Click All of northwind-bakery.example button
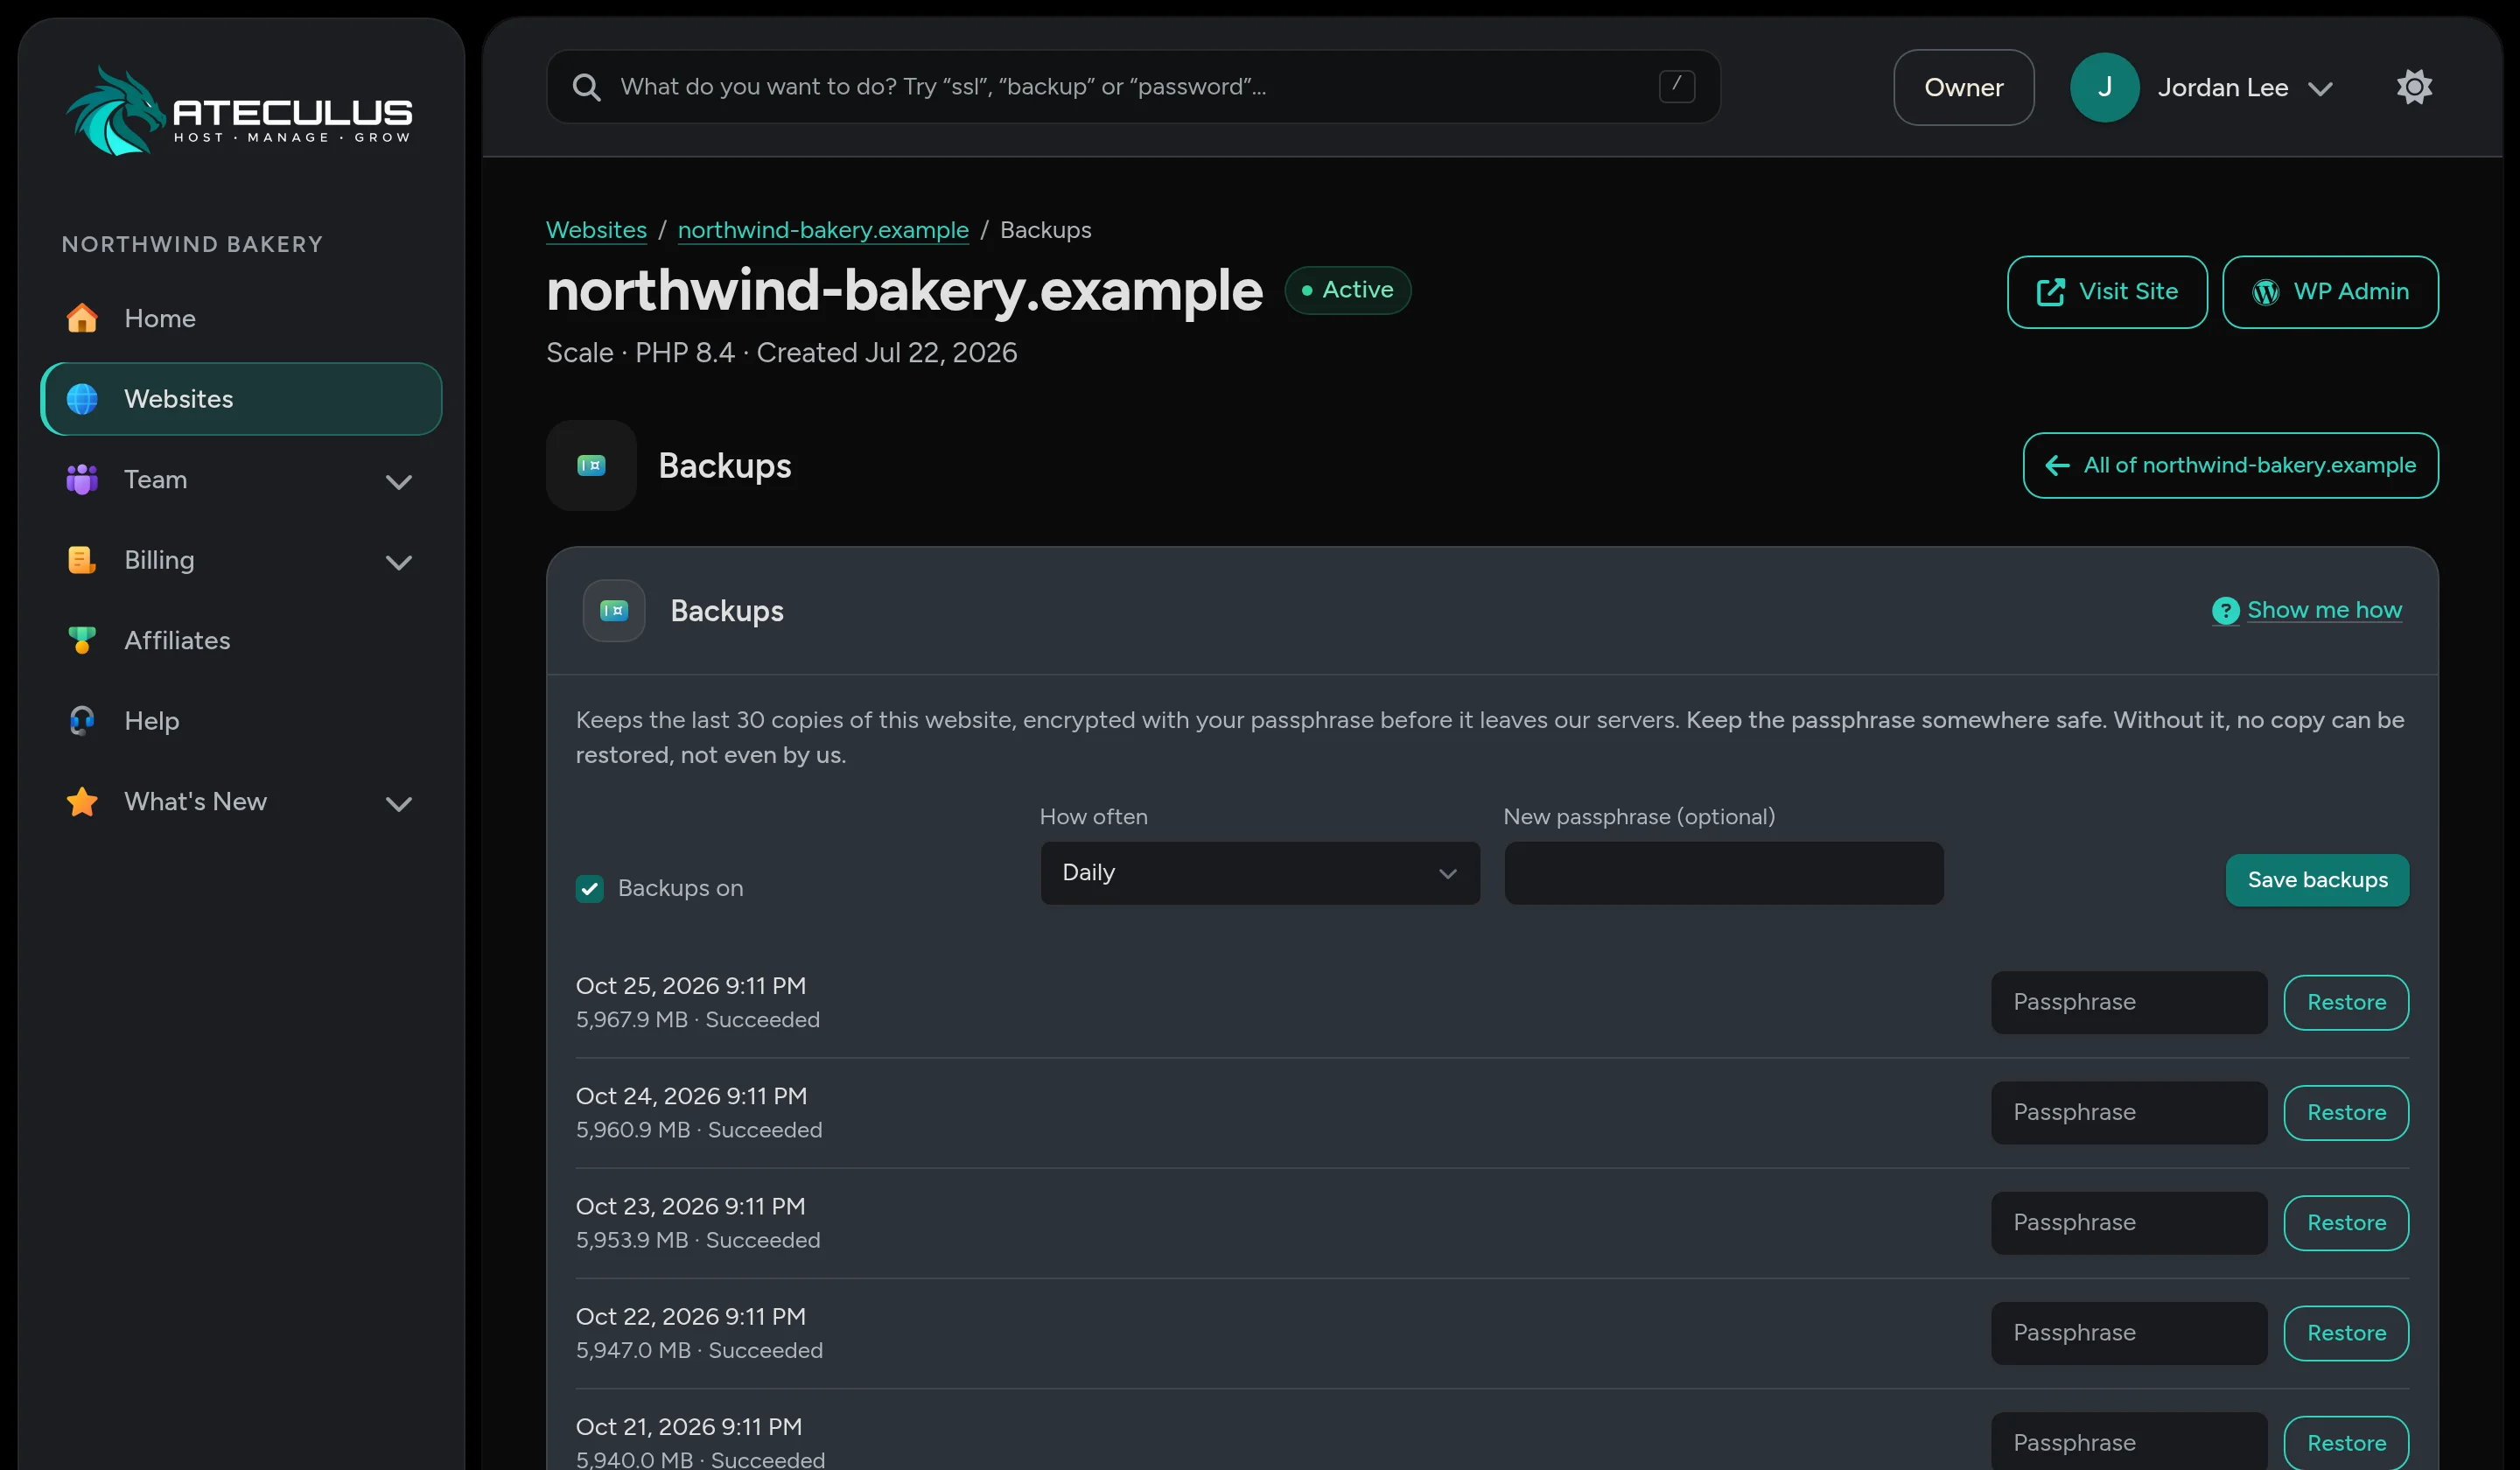The image size is (2520, 1470). pyautogui.click(x=2230, y=465)
